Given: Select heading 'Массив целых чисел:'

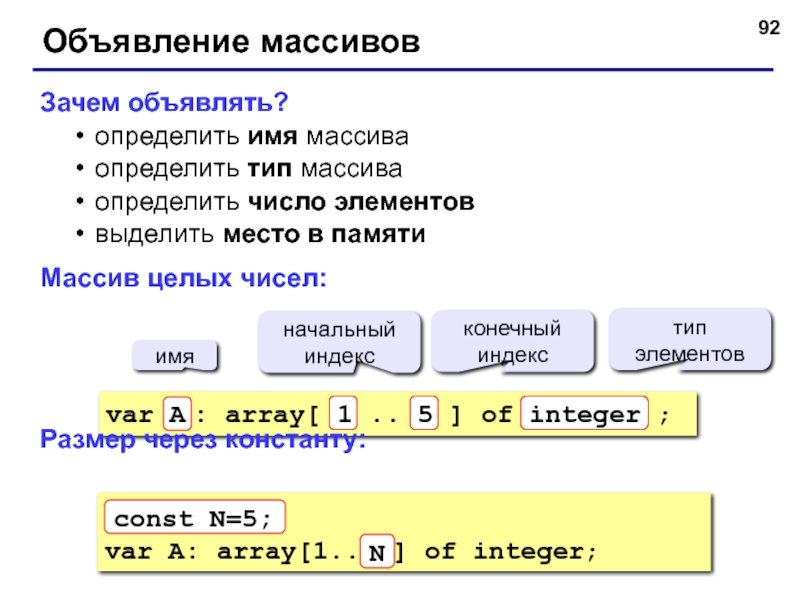Looking at the screenshot, I should tap(184, 278).
